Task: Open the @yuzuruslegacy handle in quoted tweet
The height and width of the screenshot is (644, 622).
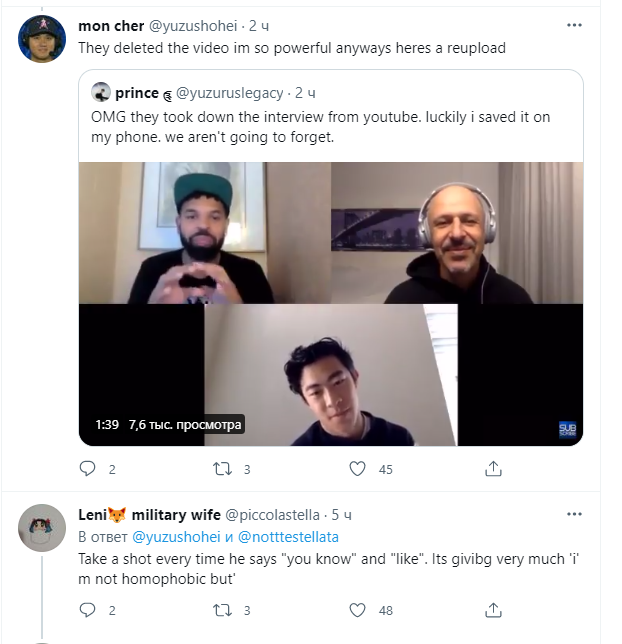Action: coord(230,93)
